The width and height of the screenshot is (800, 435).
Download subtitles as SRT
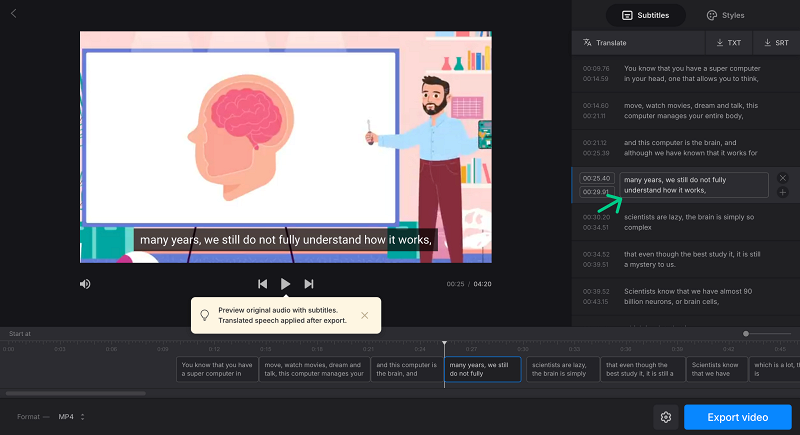pyautogui.click(x=776, y=43)
